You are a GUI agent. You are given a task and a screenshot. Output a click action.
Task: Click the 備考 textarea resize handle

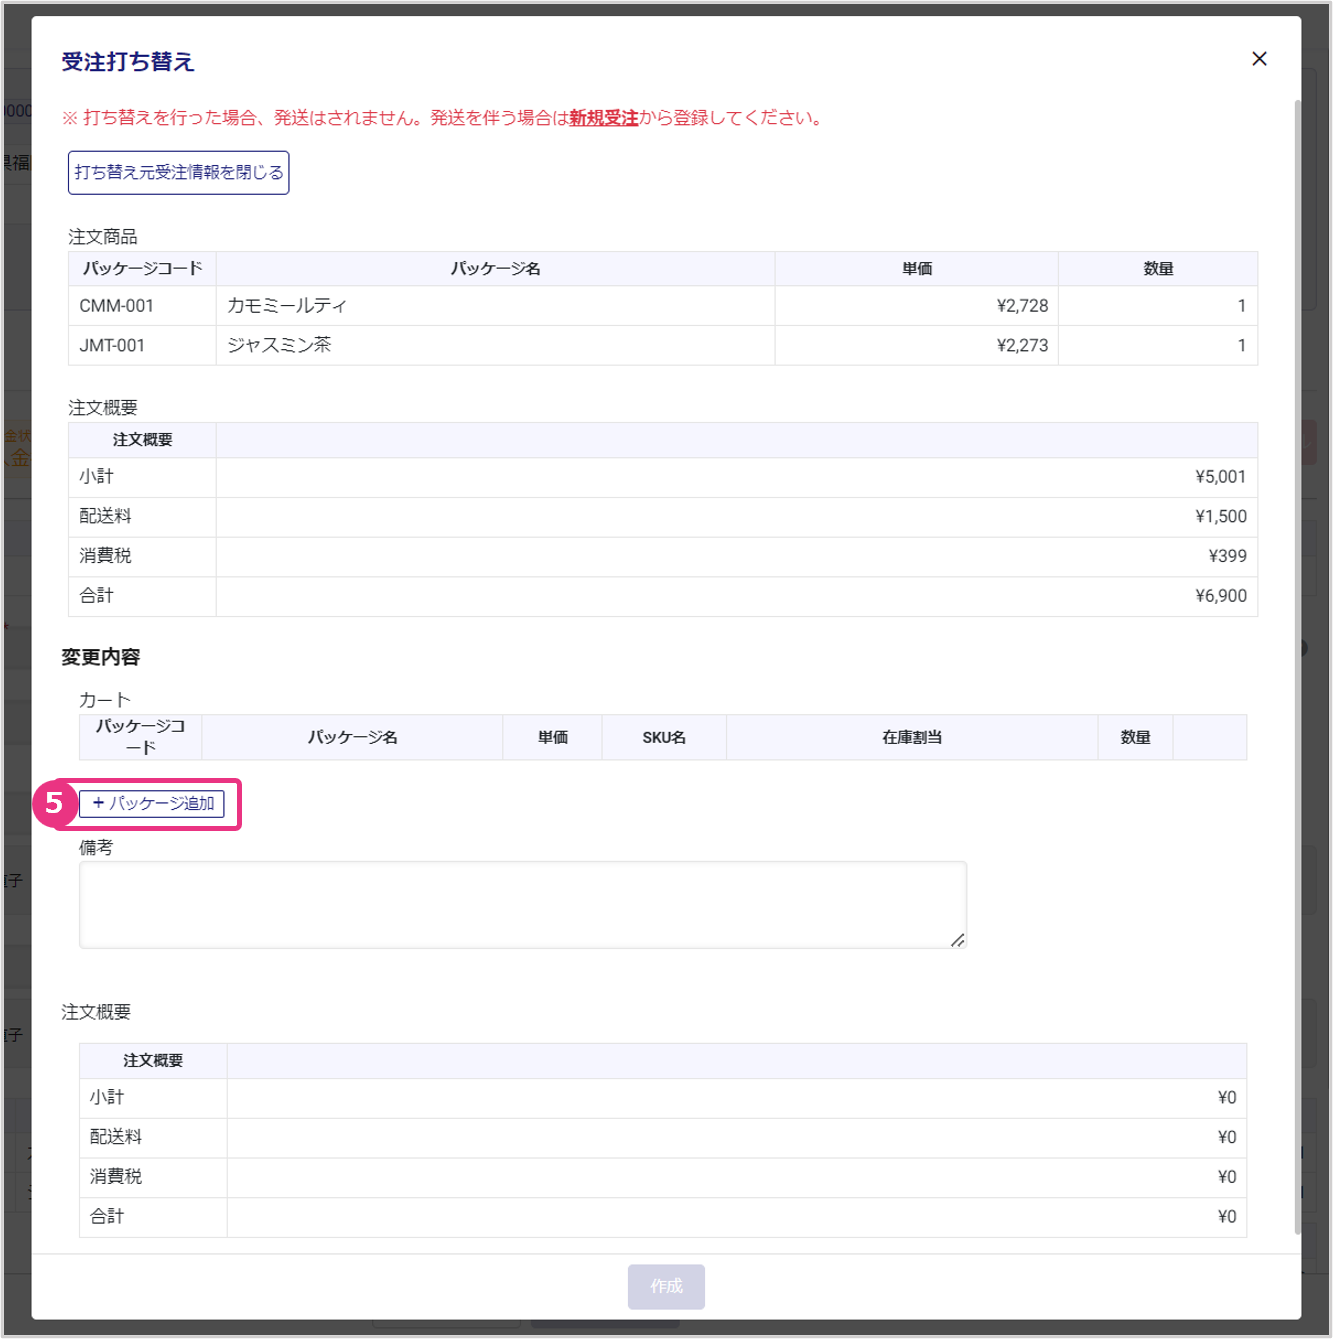click(x=957, y=939)
